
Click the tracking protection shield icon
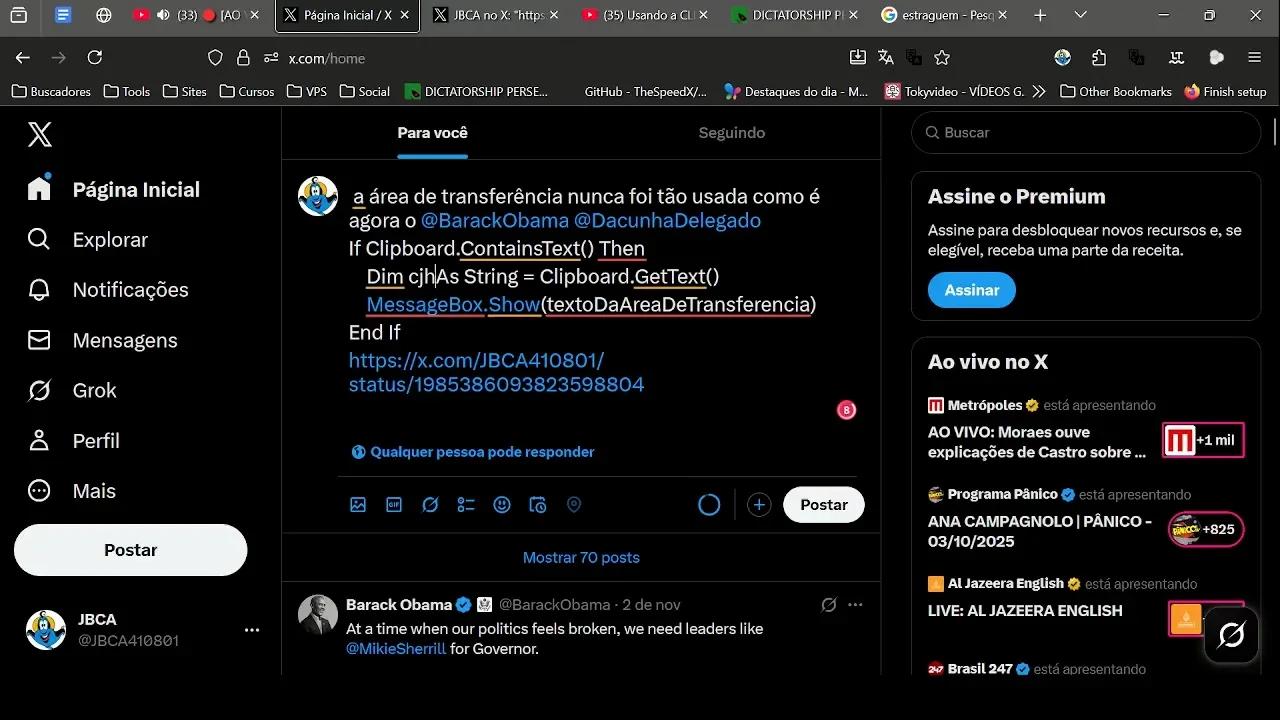215,58
